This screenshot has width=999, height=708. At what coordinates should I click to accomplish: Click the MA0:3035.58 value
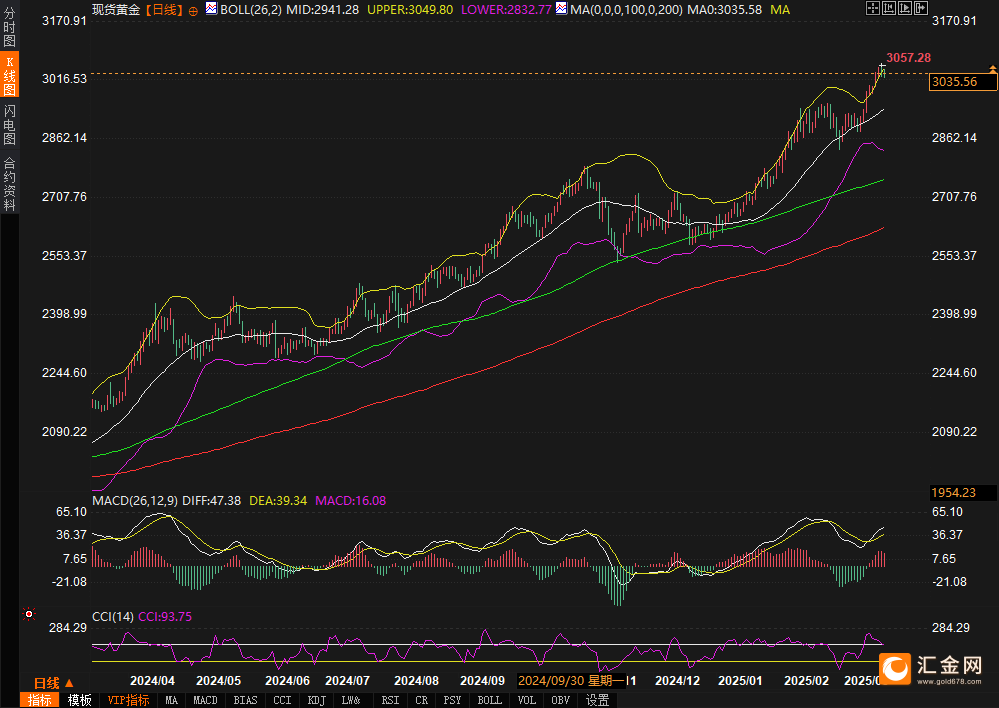pyautogui.click(x=724, y=10)
